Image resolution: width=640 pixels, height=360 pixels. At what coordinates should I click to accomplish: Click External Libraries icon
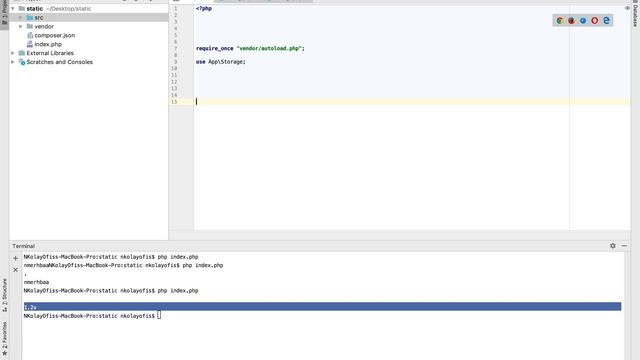[22, 53]
